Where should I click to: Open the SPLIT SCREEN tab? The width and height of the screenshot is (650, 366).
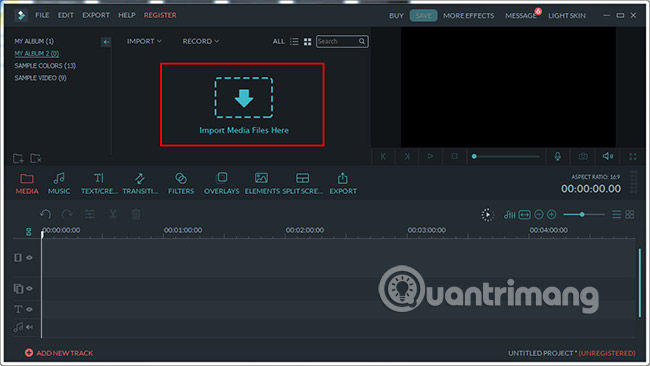point(303,184)
